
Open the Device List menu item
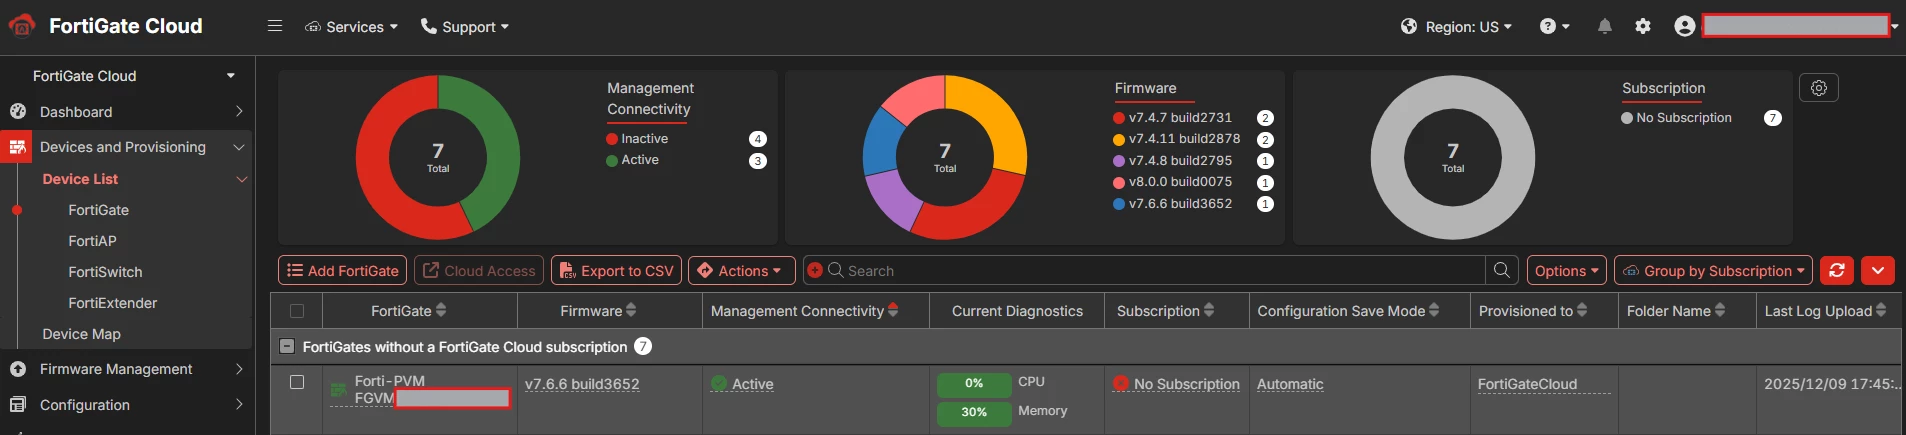click(x=80, y=179)
